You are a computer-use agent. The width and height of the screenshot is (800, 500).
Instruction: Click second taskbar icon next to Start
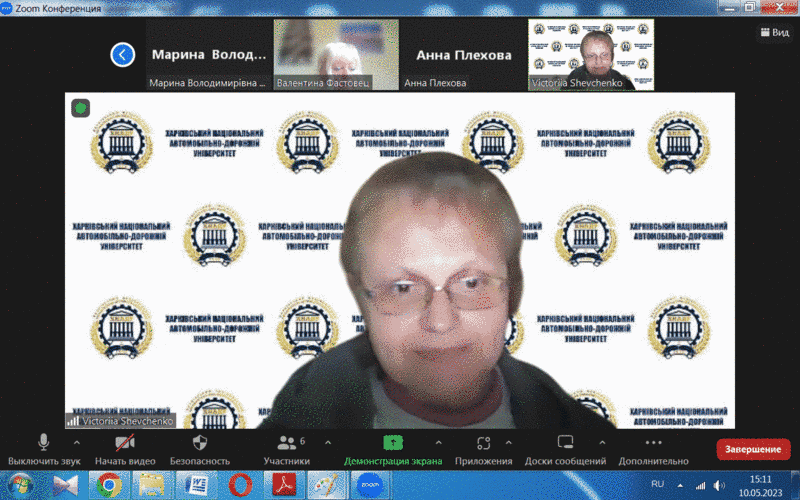65,485
